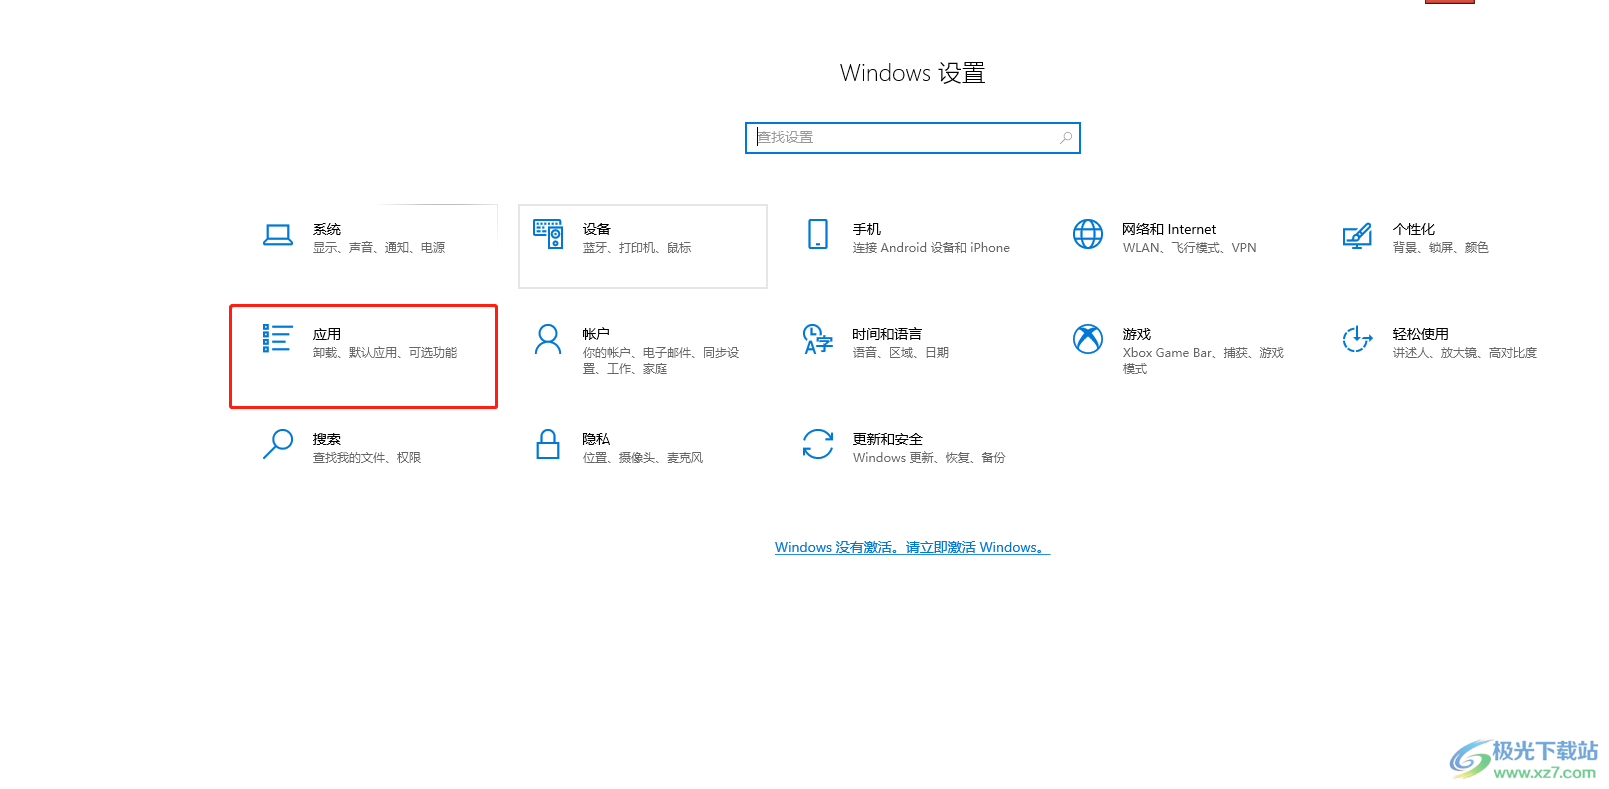Open 时间和语言 settings title
The width and height of the screenshot is (1609, 789).
click(x=887, y=334)
